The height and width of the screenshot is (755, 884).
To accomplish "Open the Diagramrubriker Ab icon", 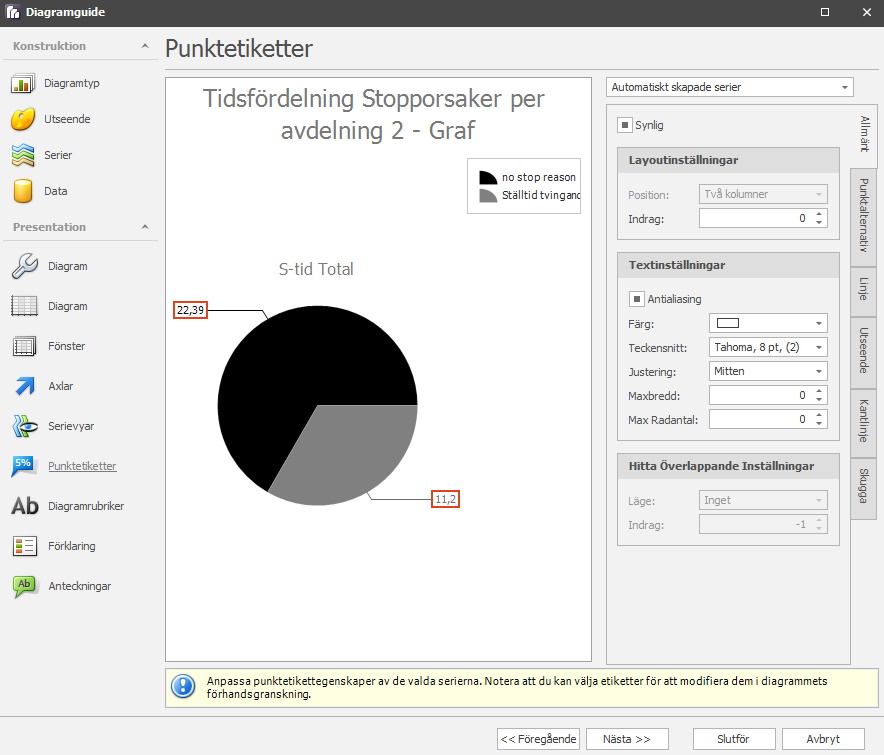I will click(25, 506).
